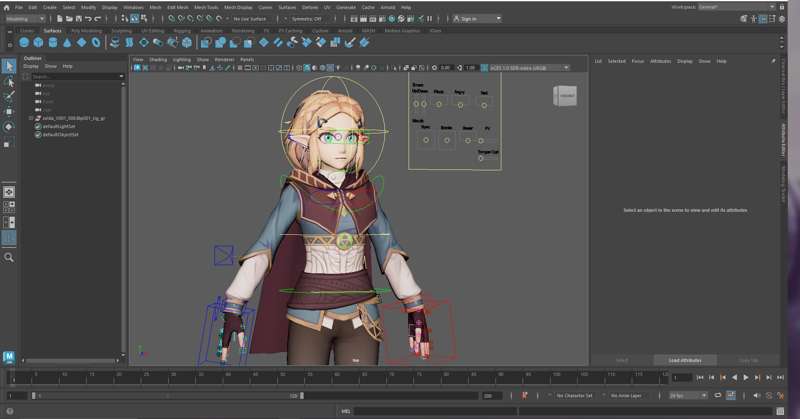Create a NURBS cylinder from shelf
The image size is (800, 419).
[53, 43]
